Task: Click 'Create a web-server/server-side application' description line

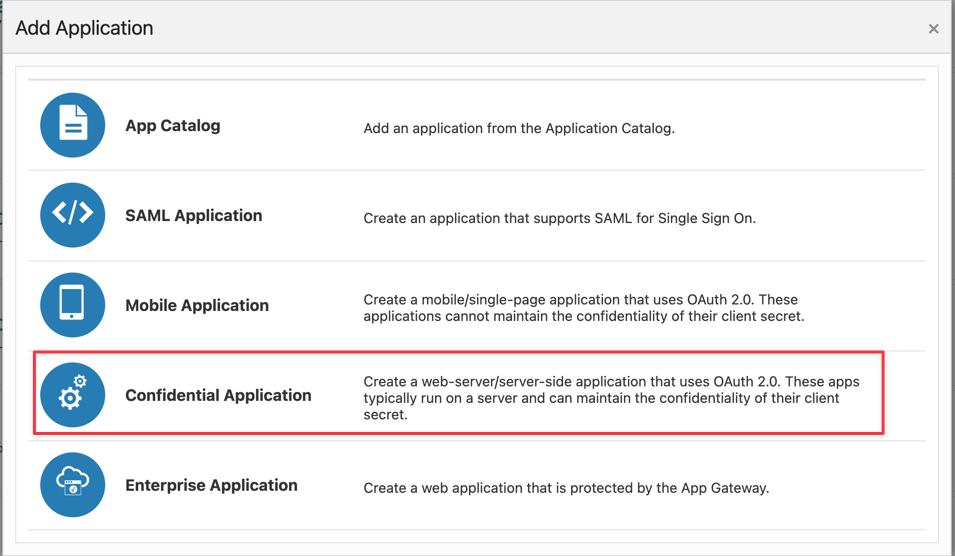Action: tap(611, 382)
